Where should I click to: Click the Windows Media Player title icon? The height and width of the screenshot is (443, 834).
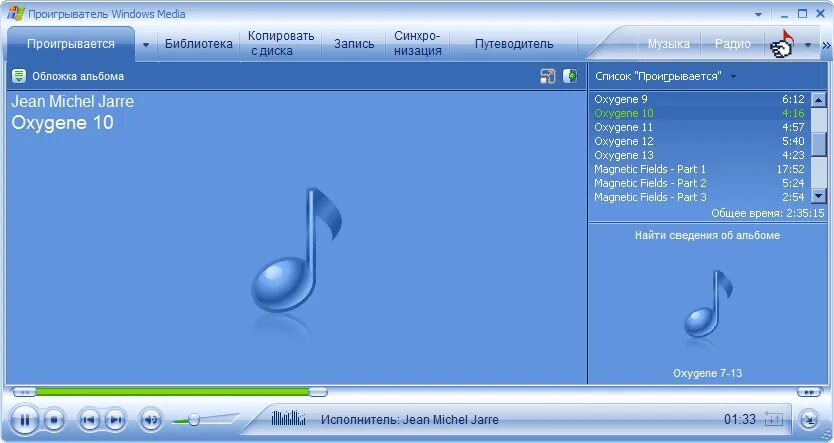[x=15, y=14]
